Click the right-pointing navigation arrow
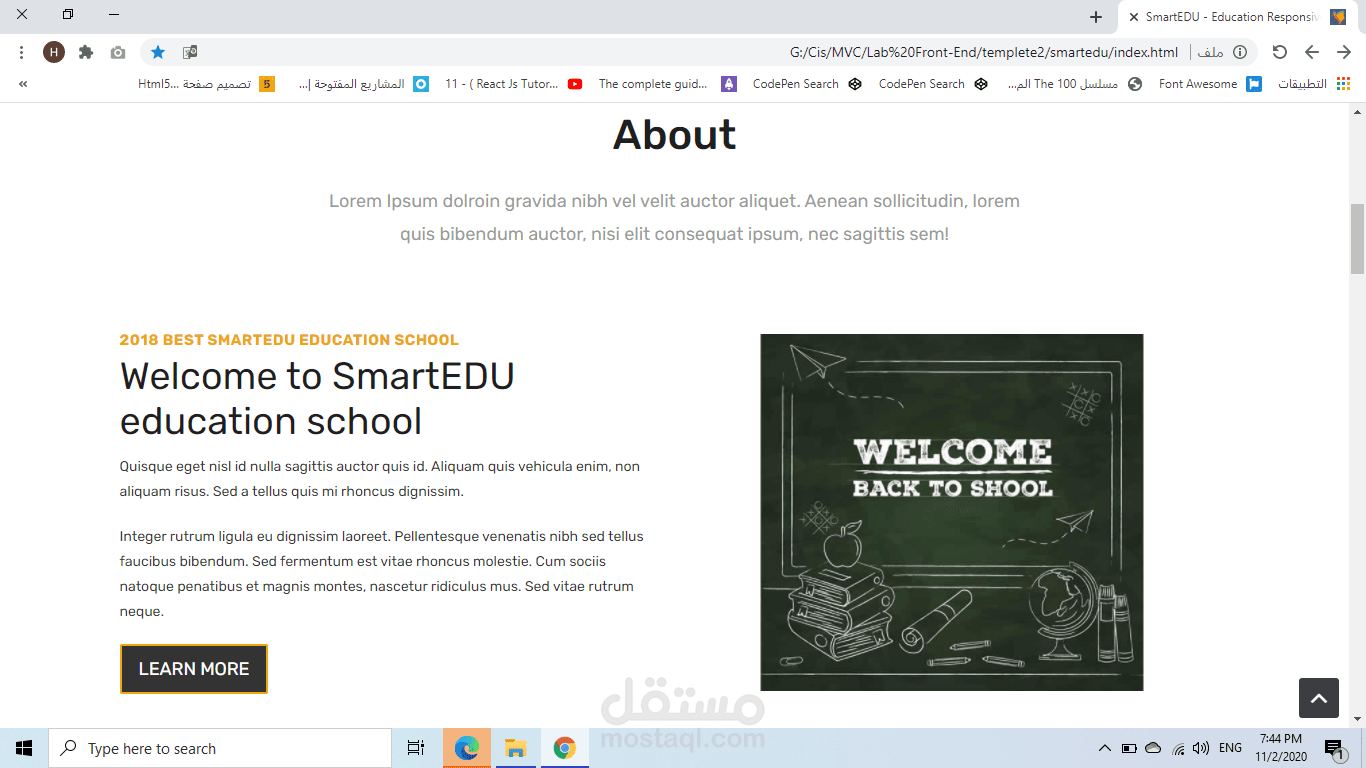1366x768 pixels. pos(1344,52)
